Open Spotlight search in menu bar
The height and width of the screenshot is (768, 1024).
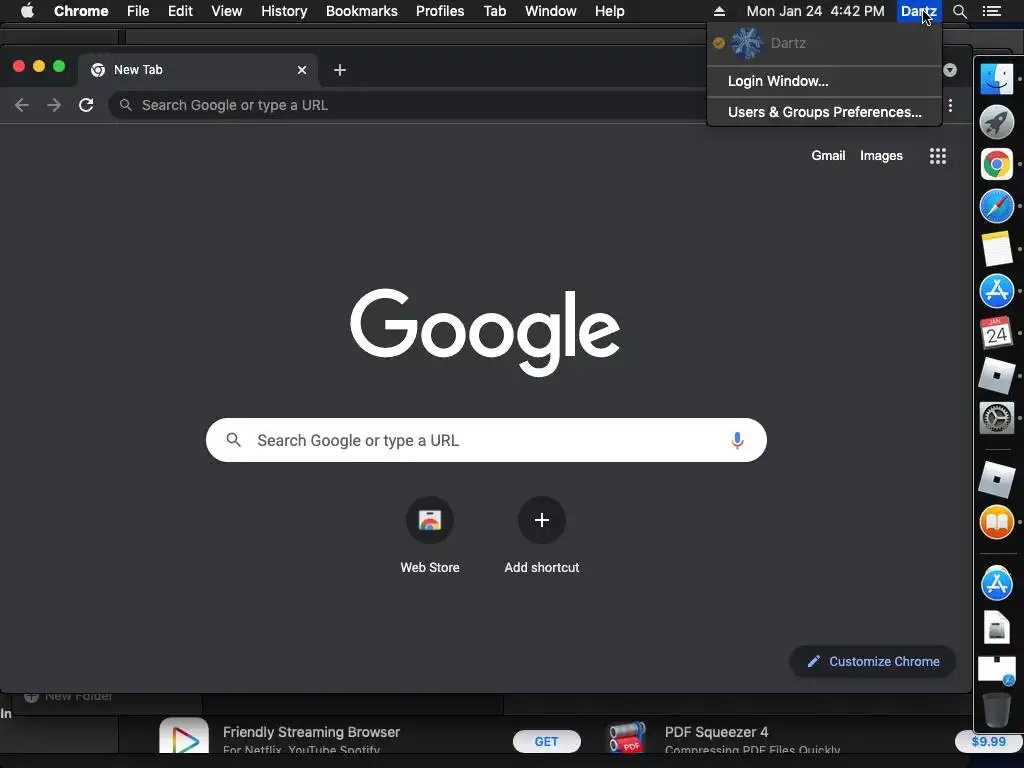pos(959,11)
